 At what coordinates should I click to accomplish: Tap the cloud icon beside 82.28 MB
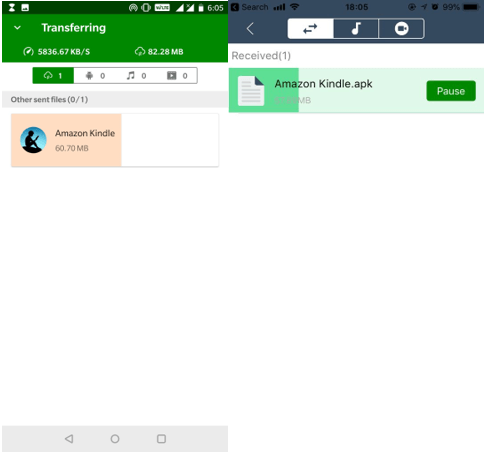coord(140,52)
